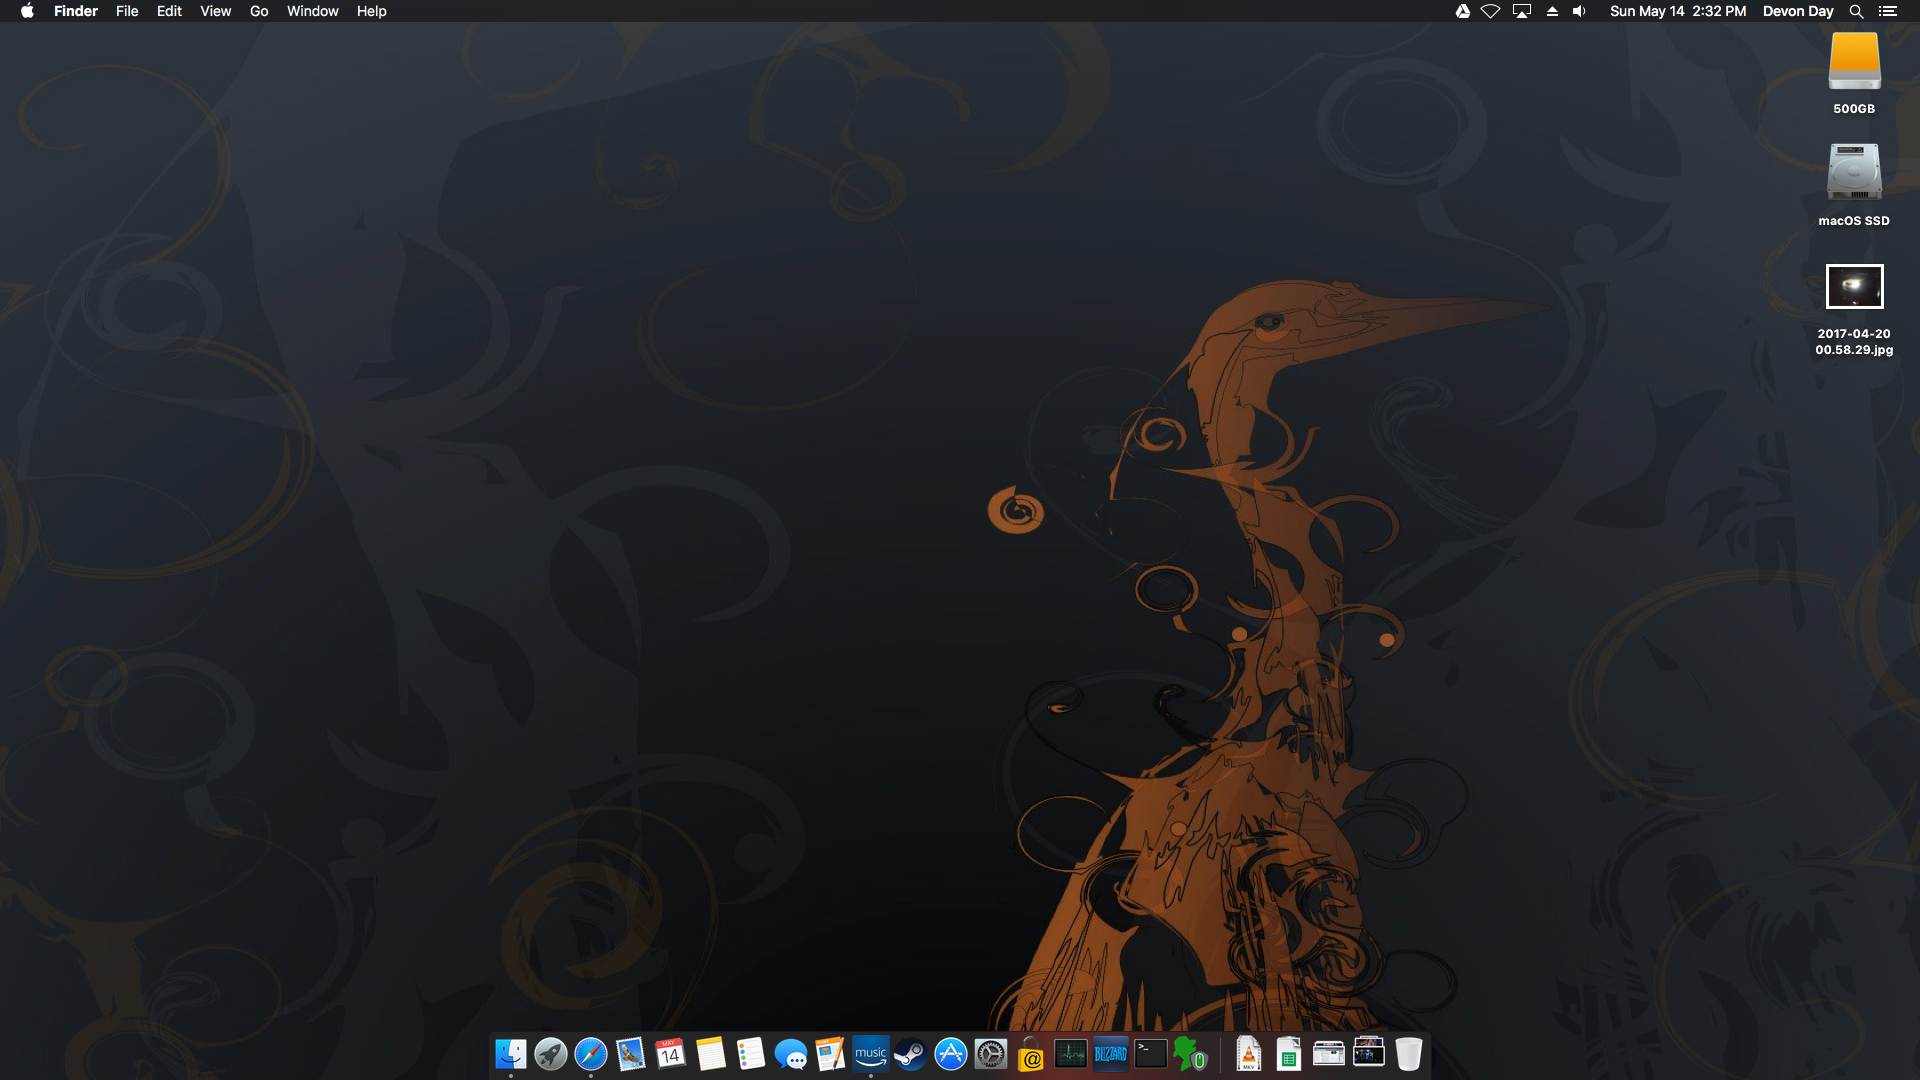The height and width of the screenshot is (1080, 1920).
Task: Open System Preferences gear in Dock
Action: tap(991, 1054)
